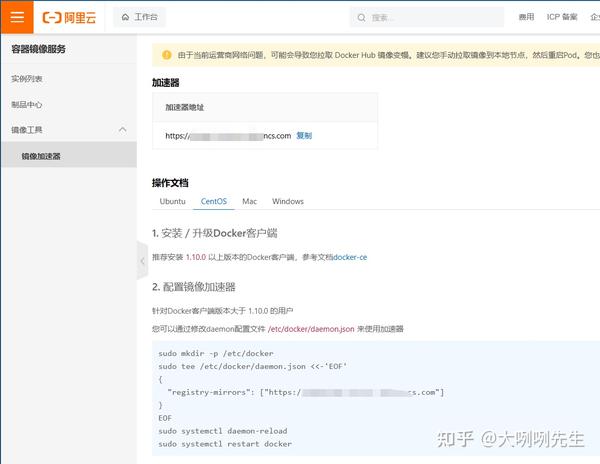The height and width of the screenshot is (464, 600).
Task: Click the 'sudo systemctl daemon-reload' line
Action: tap(223, 431)
